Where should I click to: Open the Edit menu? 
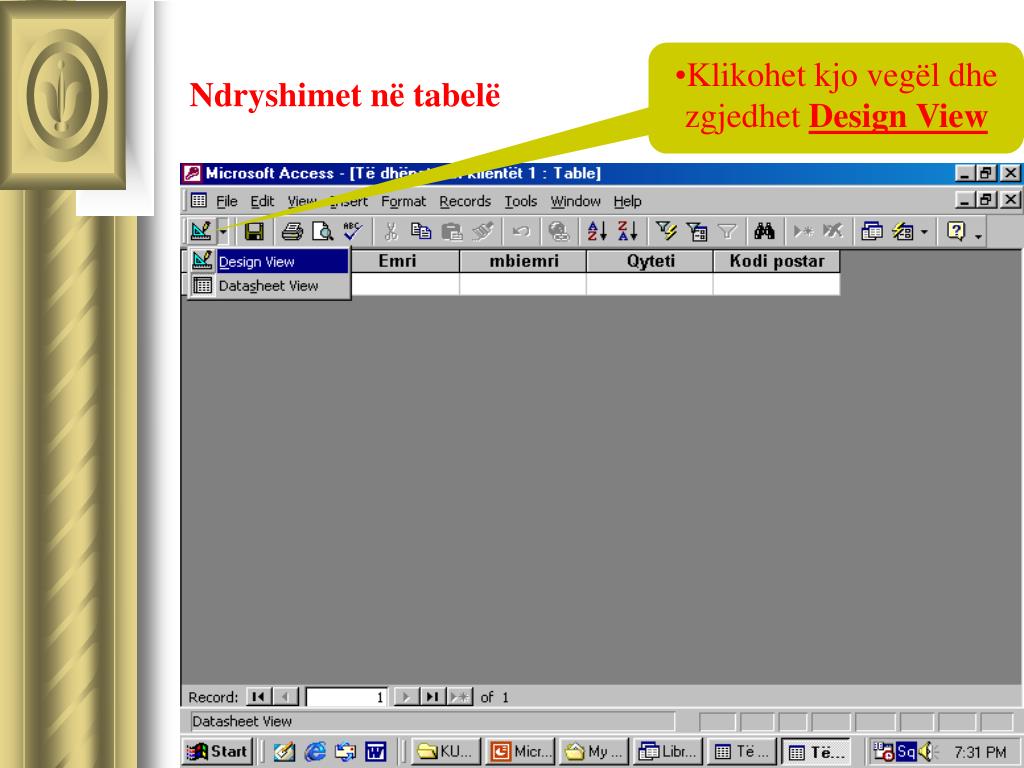point(263,201)
